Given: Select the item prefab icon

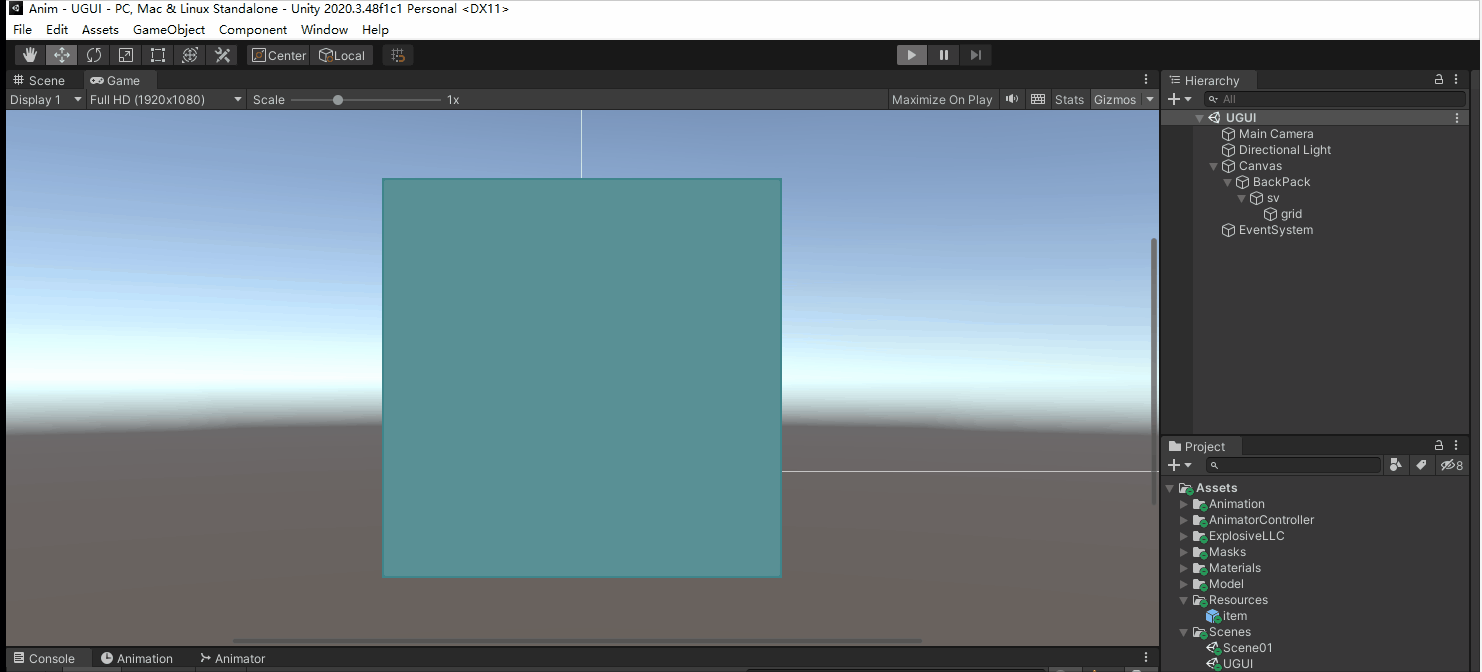Looking at the screenshot, I should pyautogui.click(x=1214, y=616).
